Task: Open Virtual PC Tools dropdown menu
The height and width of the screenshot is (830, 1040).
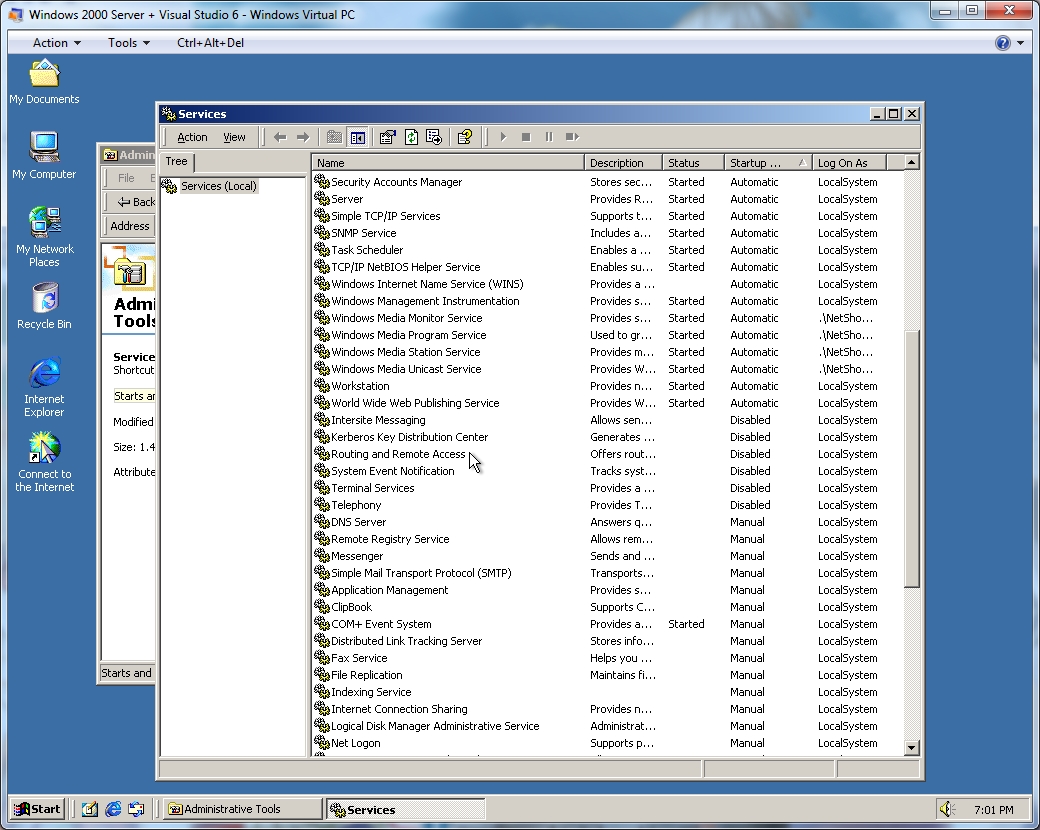Action: [128, 43]
